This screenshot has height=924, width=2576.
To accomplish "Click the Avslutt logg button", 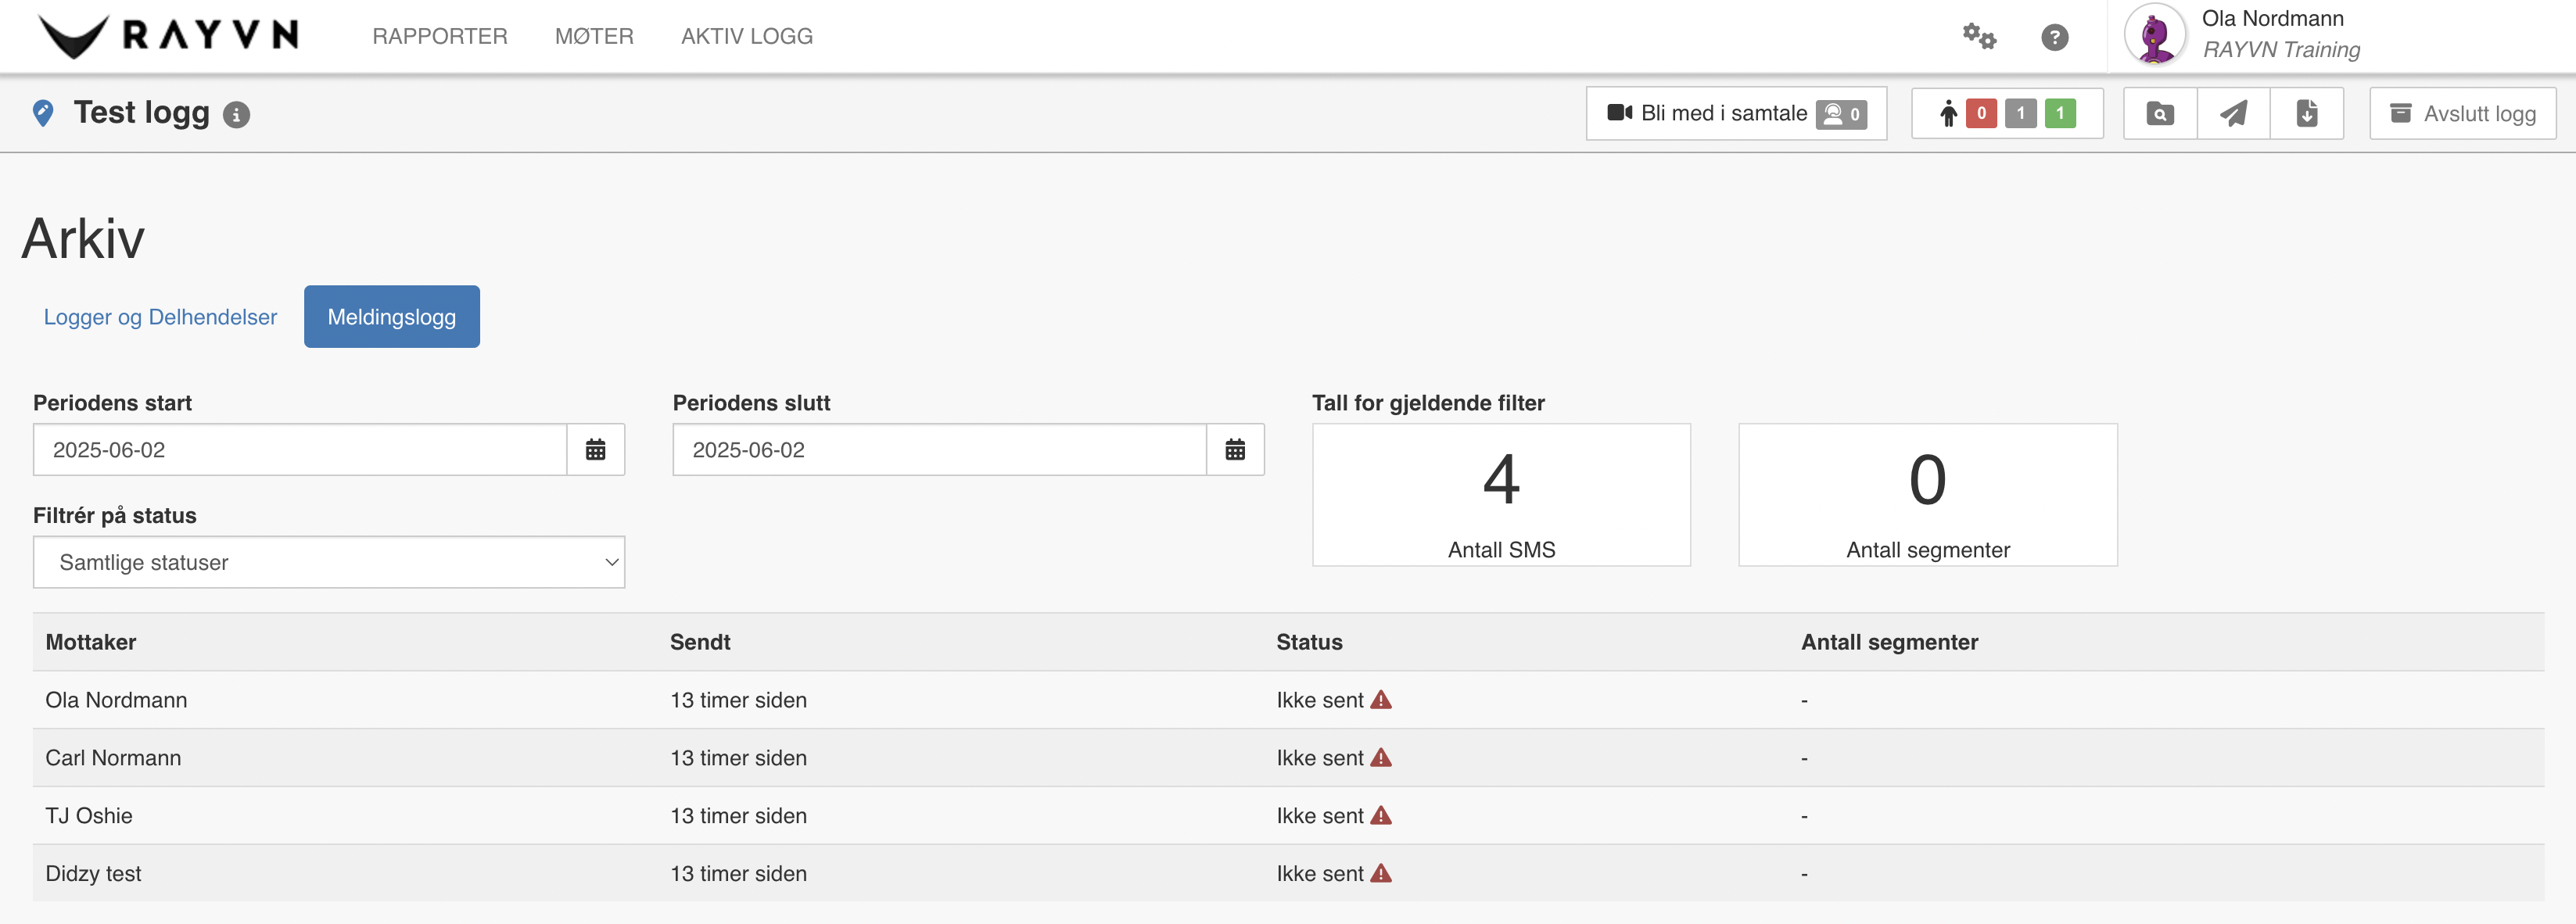I will coord(2462,113).
